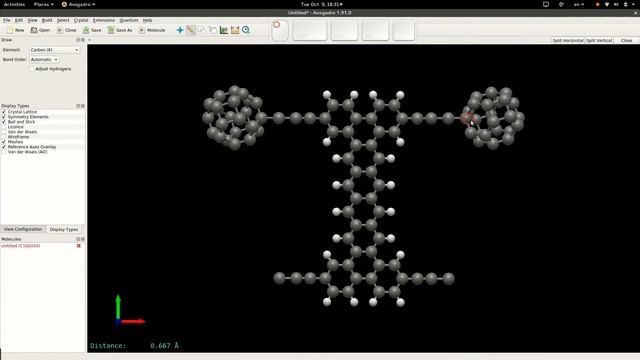This screenshot has width=640, height=360.
Task: Select the Untitled molecule entry
Action: click(20, 246)
